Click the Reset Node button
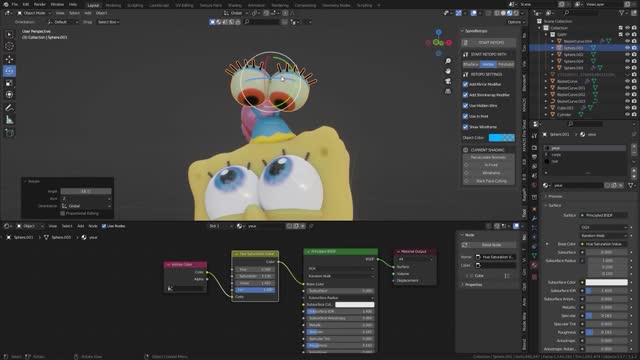The height and width of the screenshot is (360, 640). (x=488, y=245)
